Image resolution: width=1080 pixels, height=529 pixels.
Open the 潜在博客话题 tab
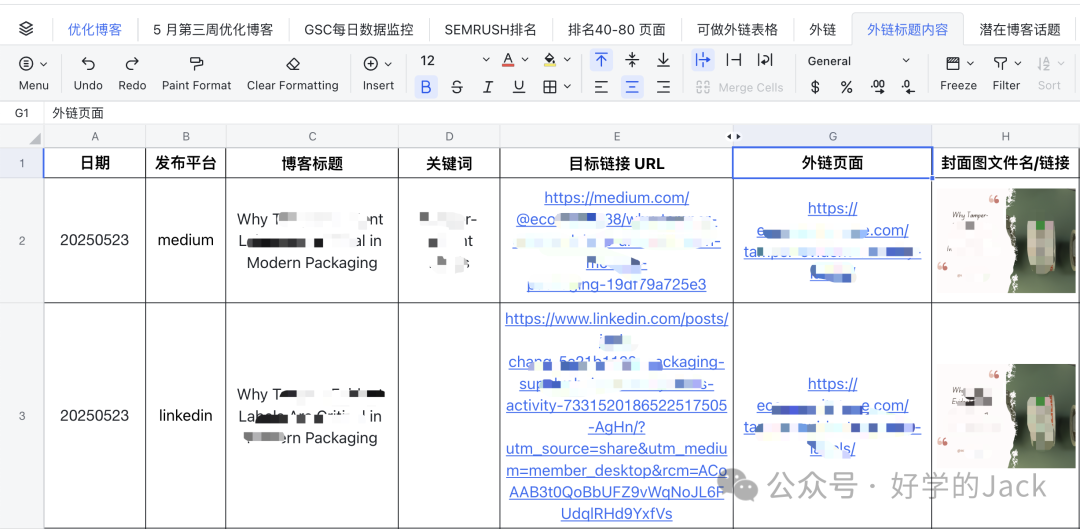tap(1020, 30)
